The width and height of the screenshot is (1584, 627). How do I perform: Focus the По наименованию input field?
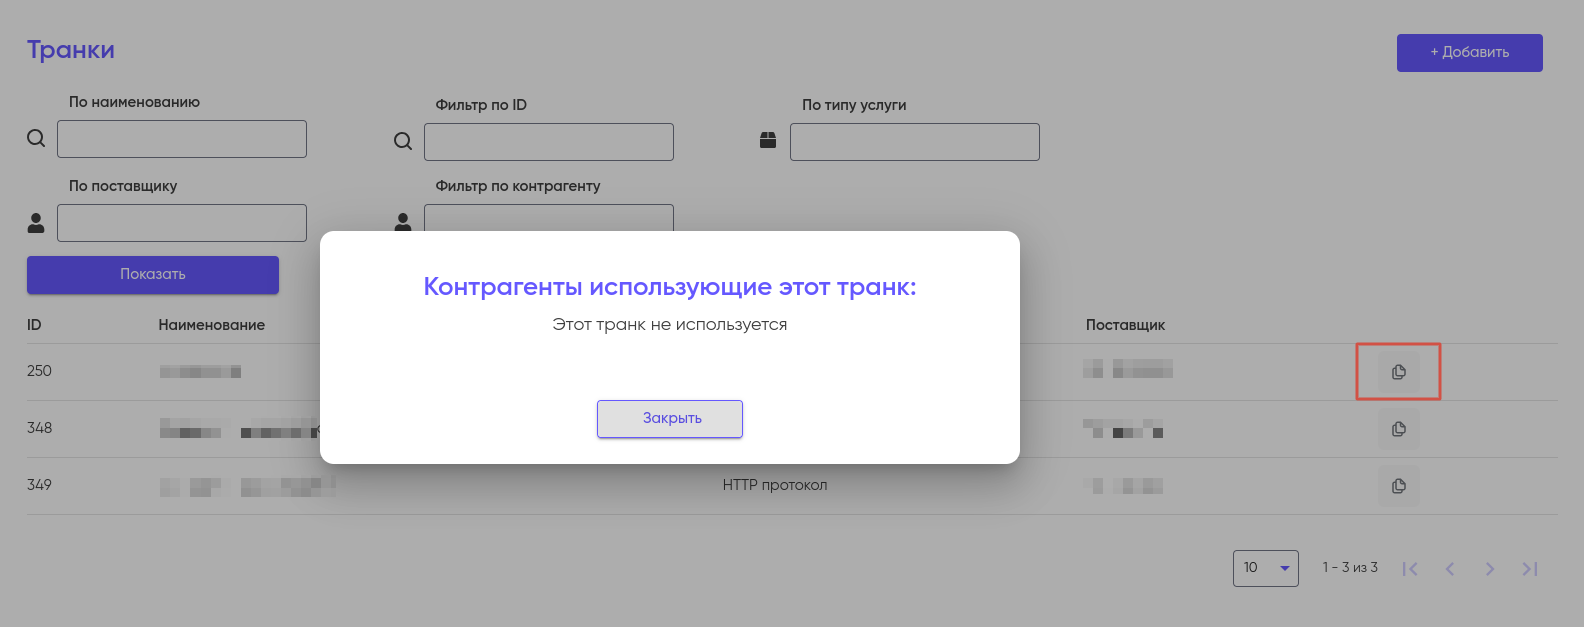click(182, 139)
